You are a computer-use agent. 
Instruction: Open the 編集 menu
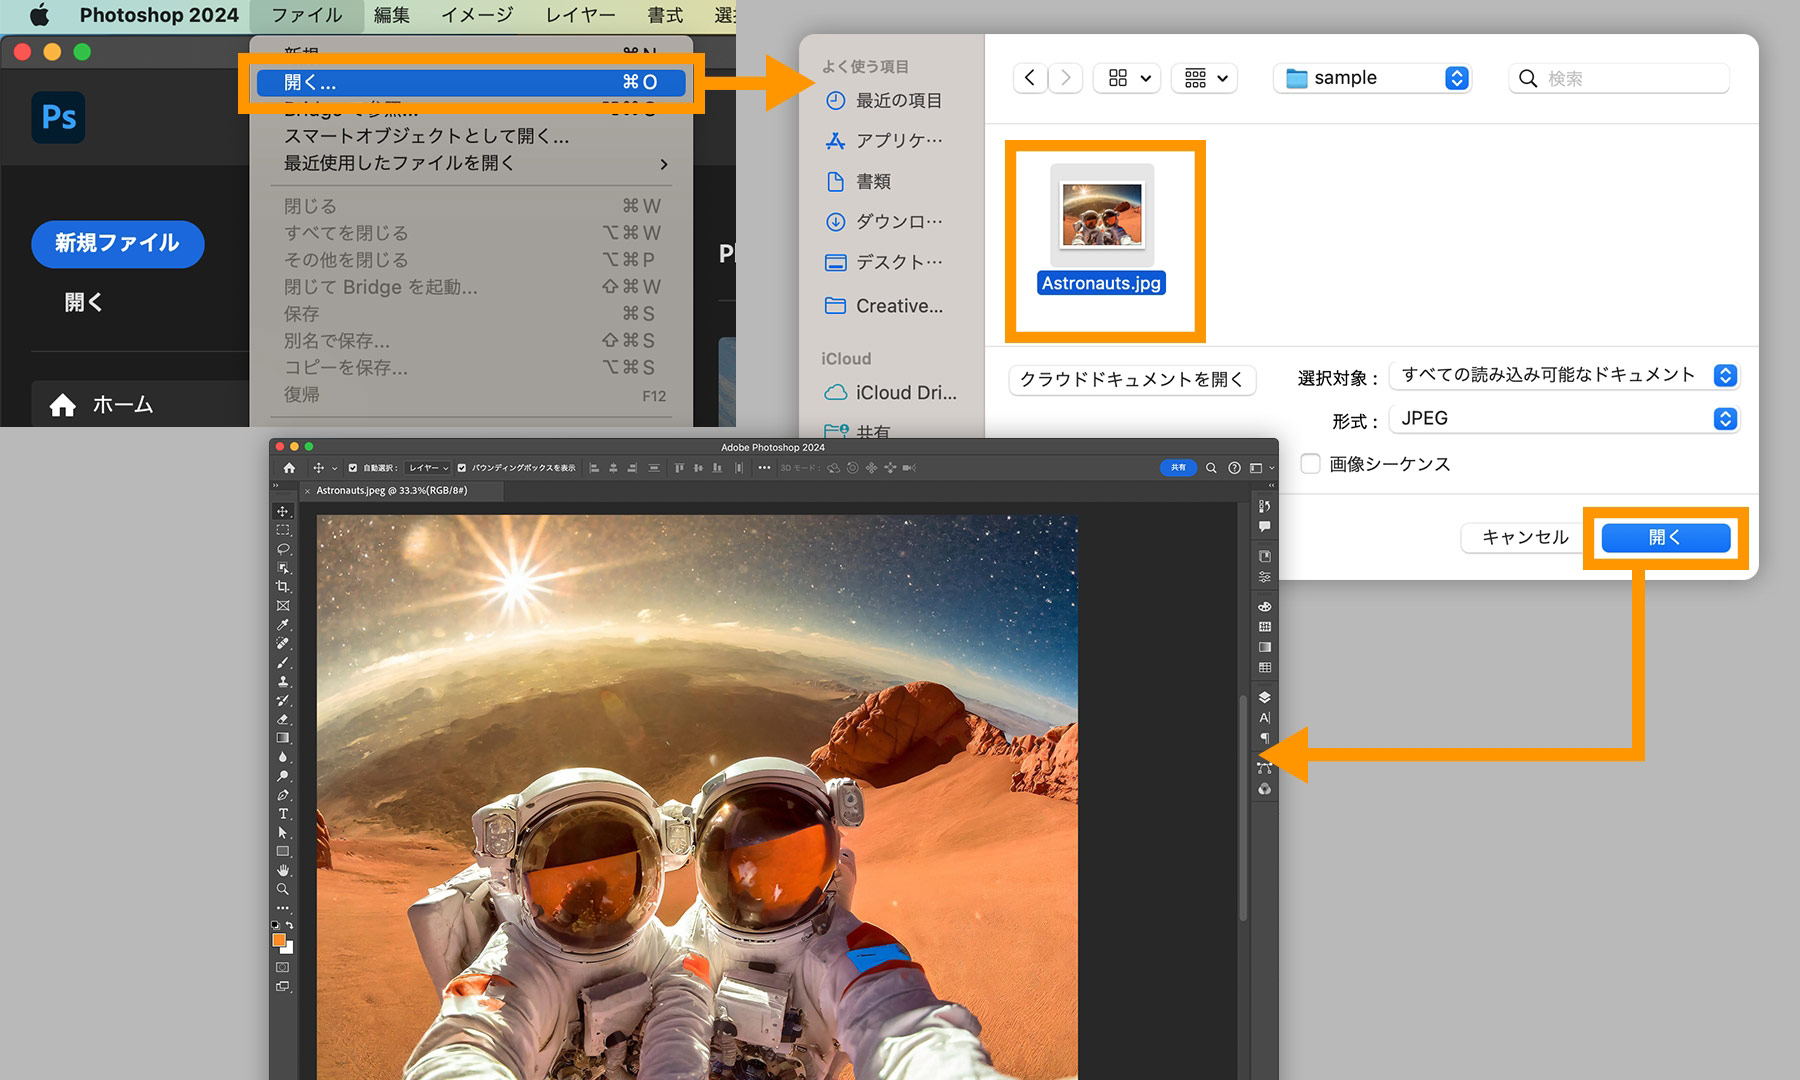tap(391, 15)
